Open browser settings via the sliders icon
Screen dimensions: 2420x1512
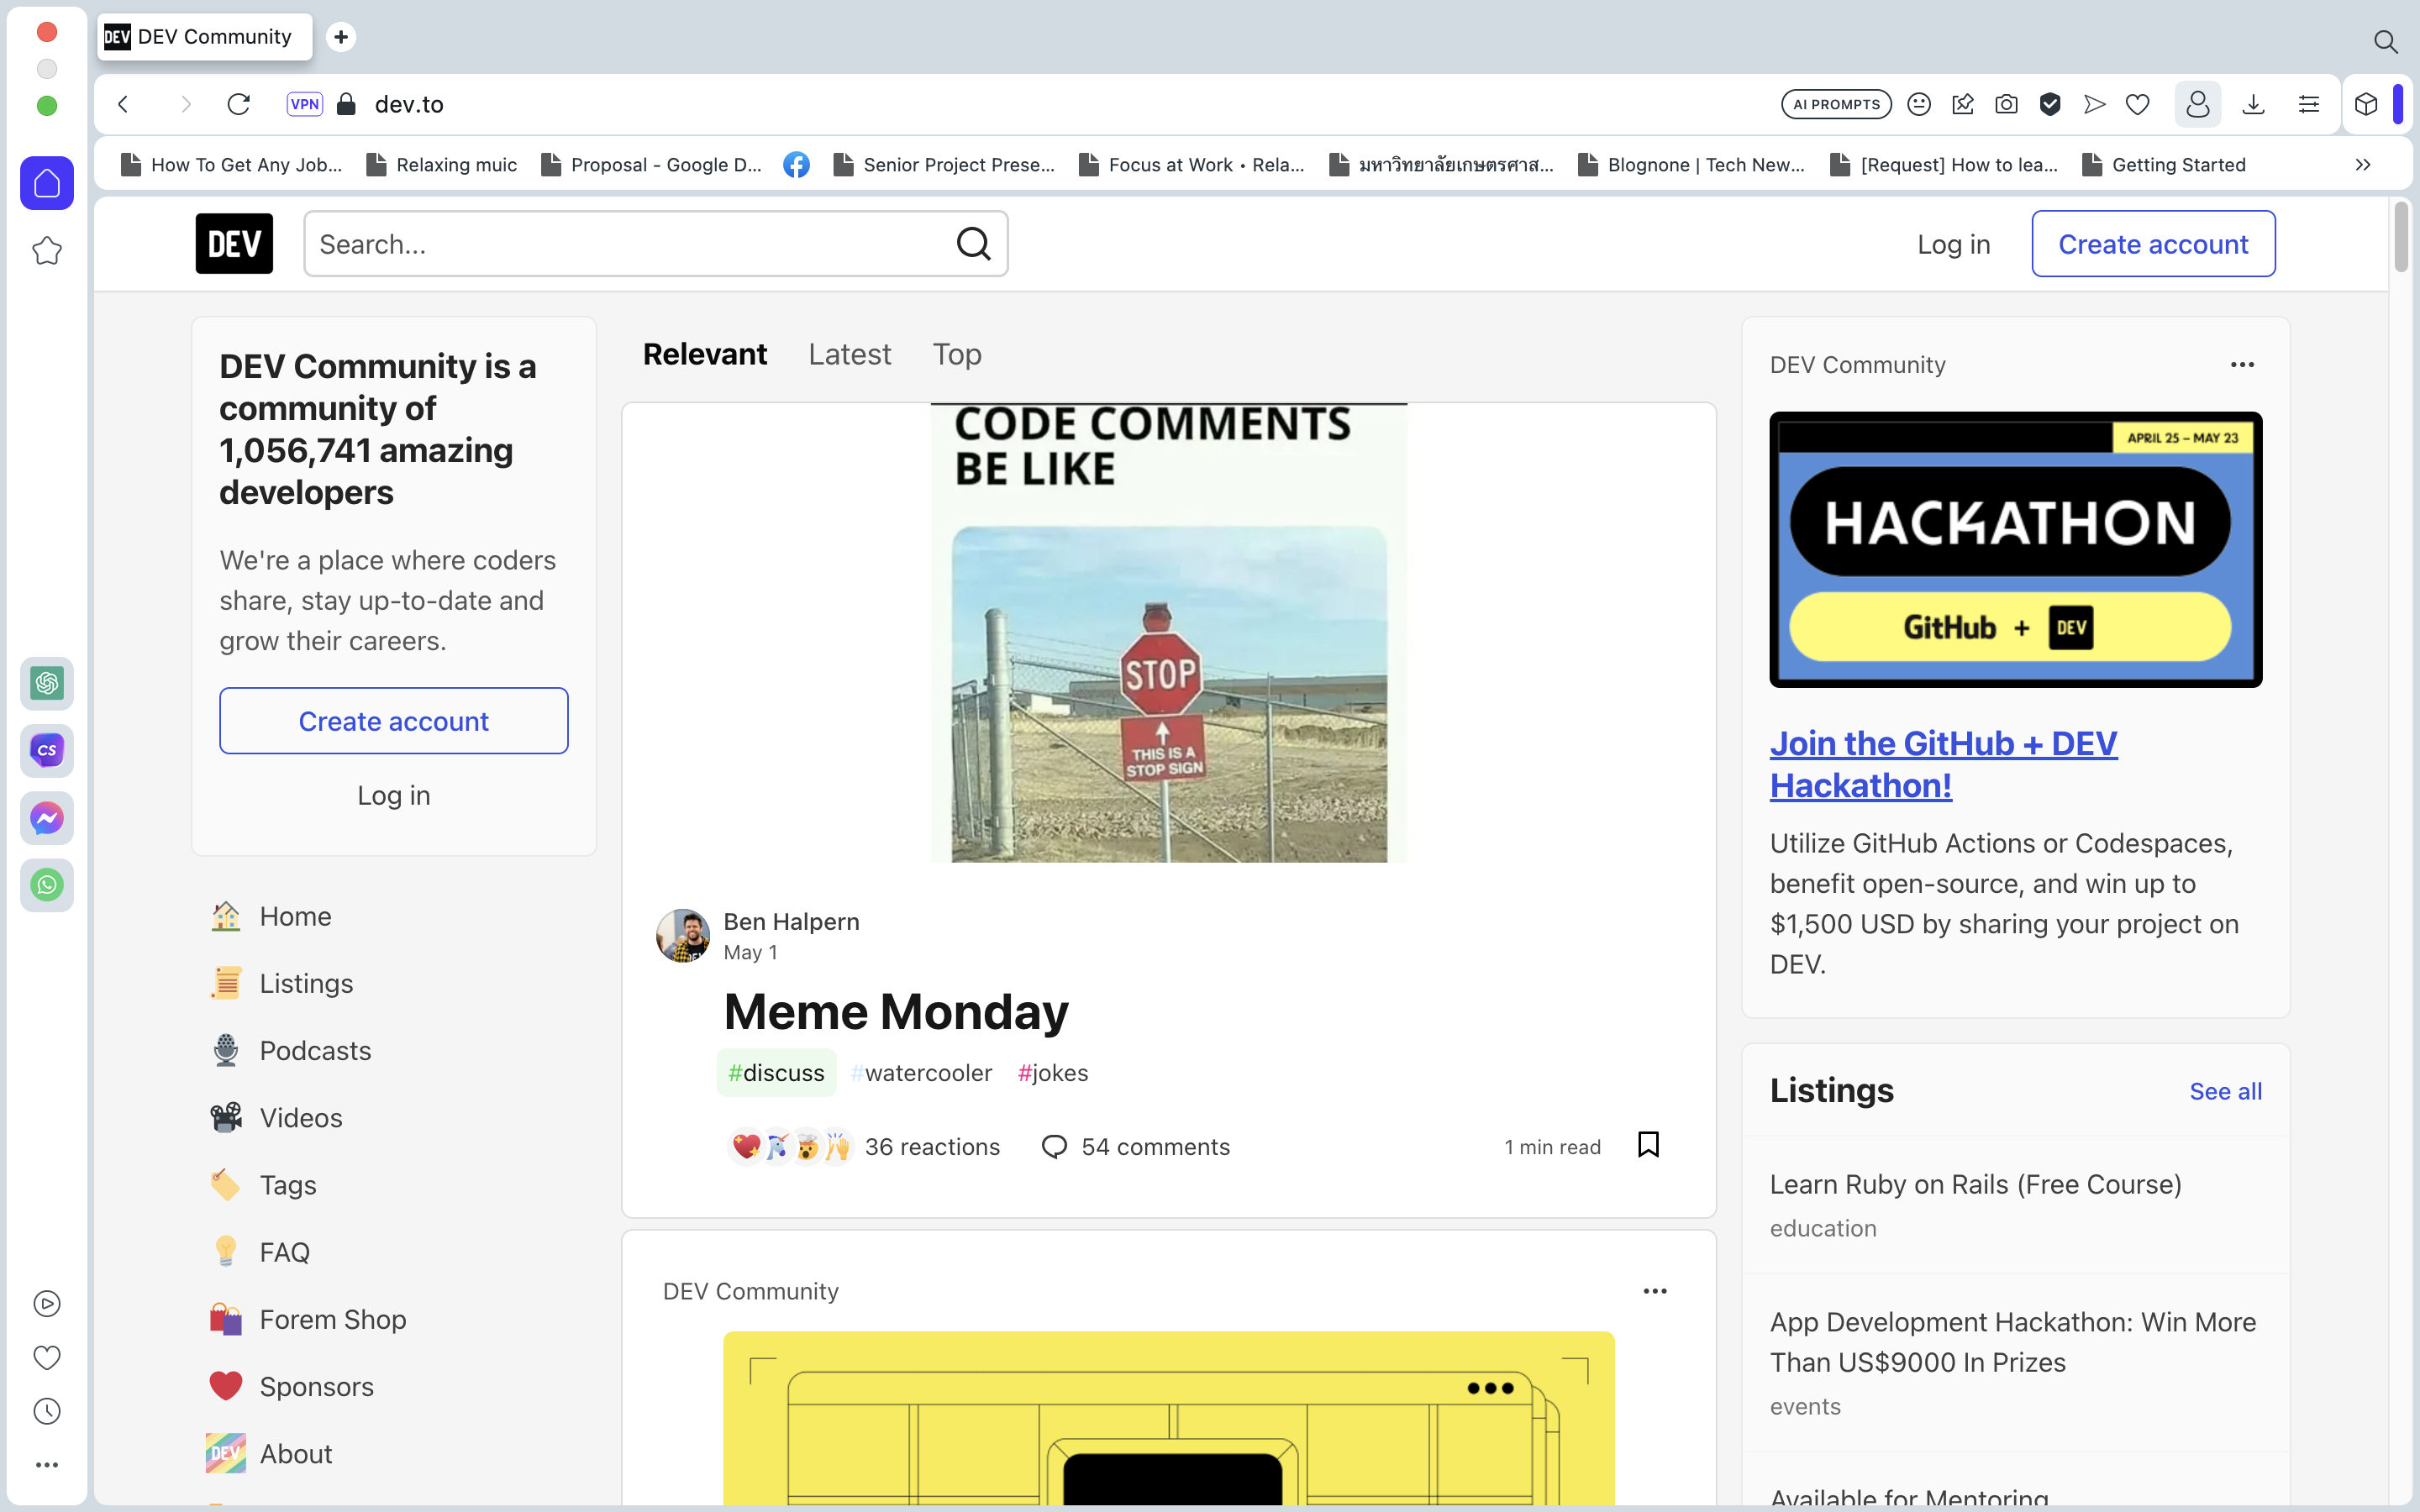[x=2308, y=103]
